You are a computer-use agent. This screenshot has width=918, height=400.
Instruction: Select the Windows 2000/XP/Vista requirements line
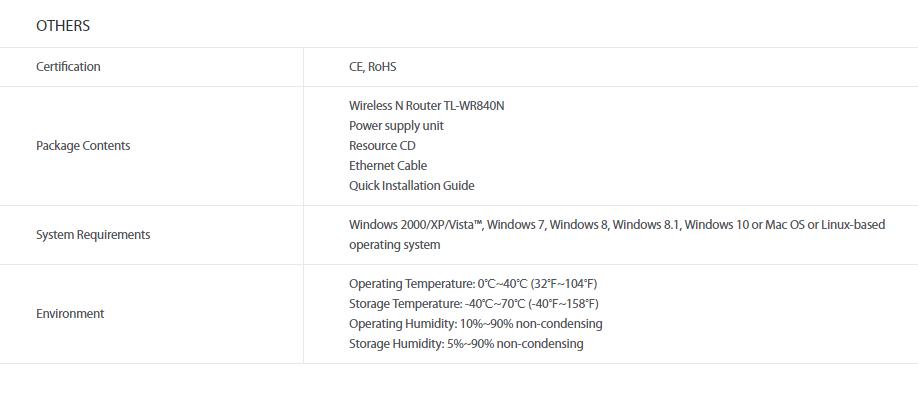tap(617, 225)
